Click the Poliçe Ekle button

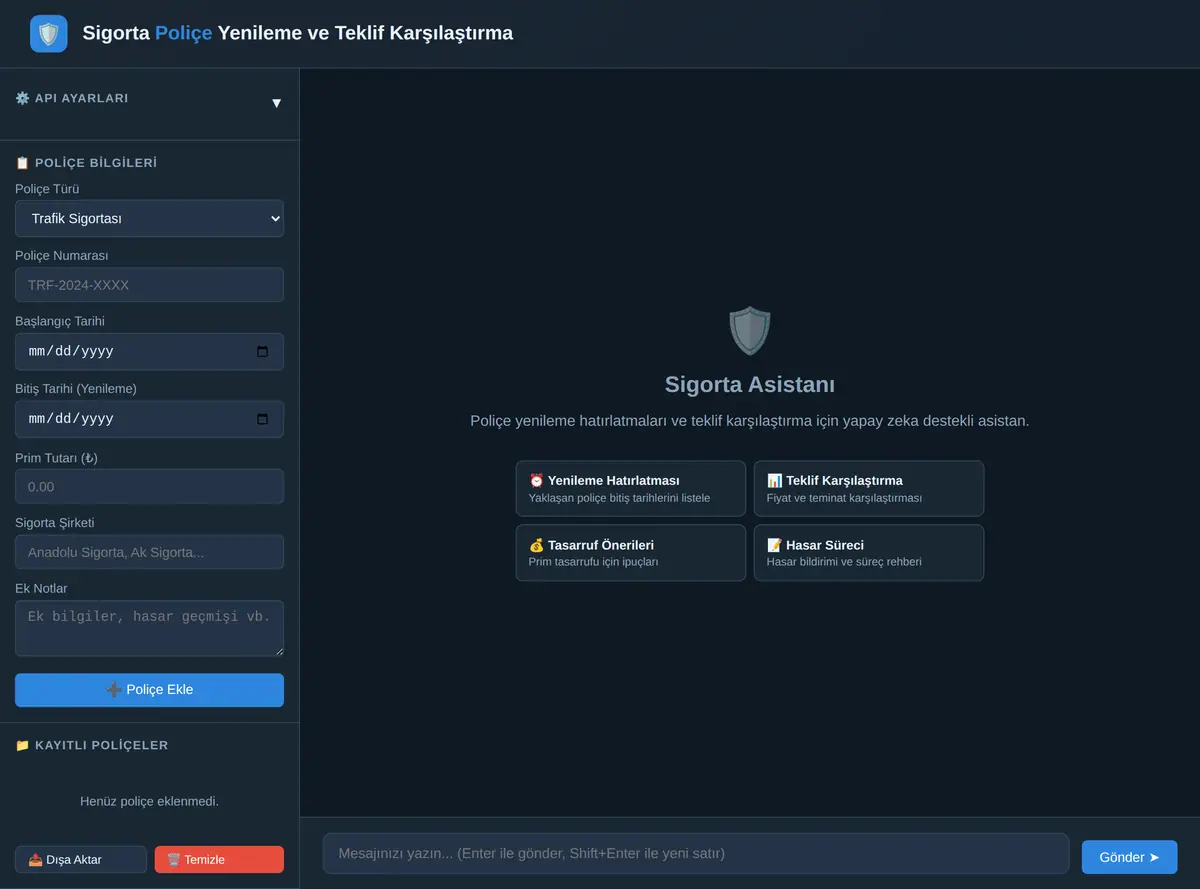pos(149,690)
